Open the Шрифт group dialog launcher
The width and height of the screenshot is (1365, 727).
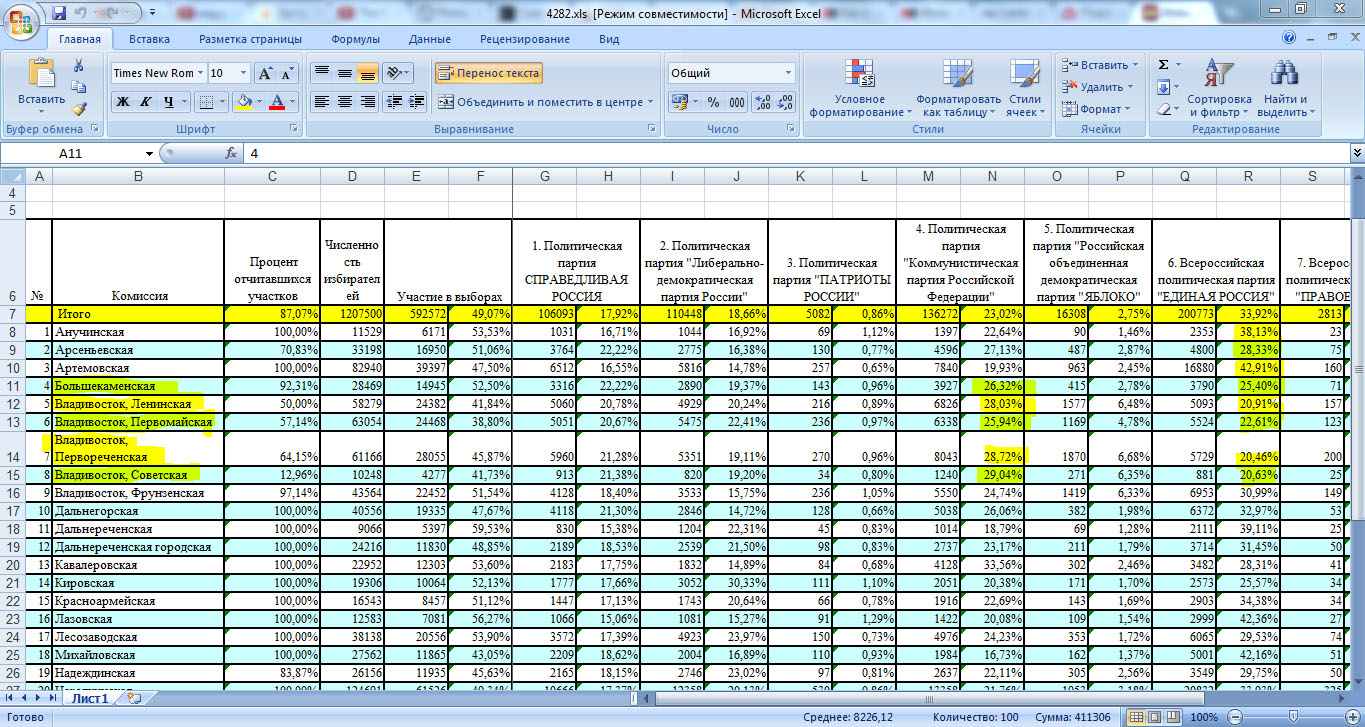tap(294, 130)
